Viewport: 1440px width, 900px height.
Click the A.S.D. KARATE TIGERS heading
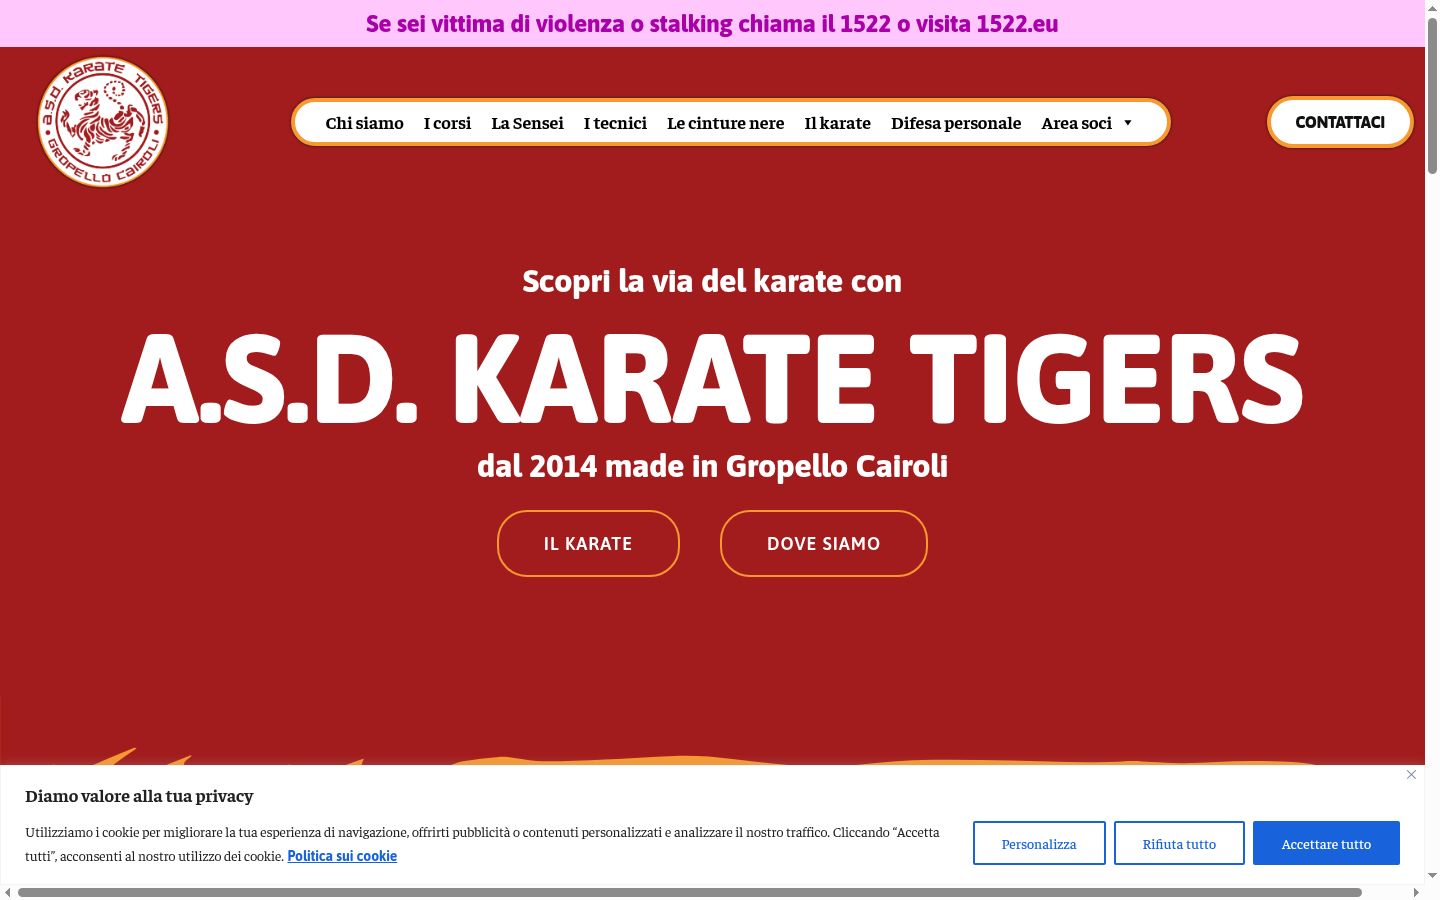point(712,378)
